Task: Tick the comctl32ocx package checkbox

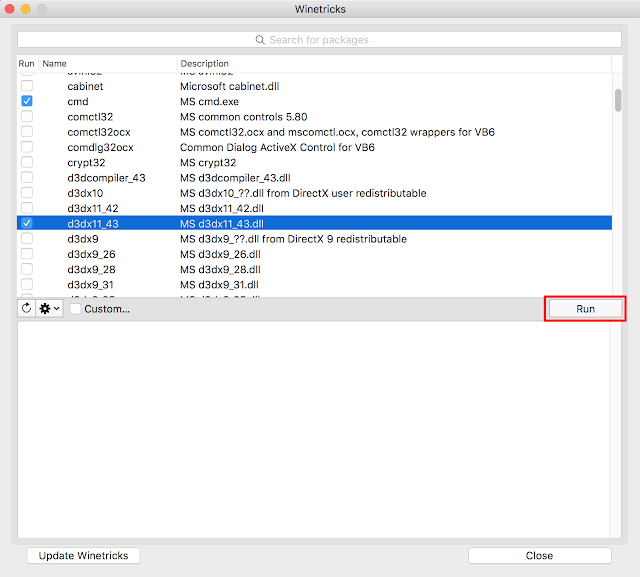Action: pos(27,132)
